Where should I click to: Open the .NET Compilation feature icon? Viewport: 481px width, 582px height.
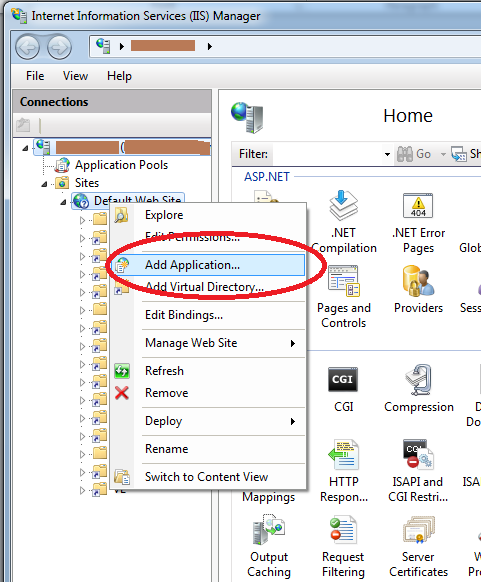click(344, 206)
